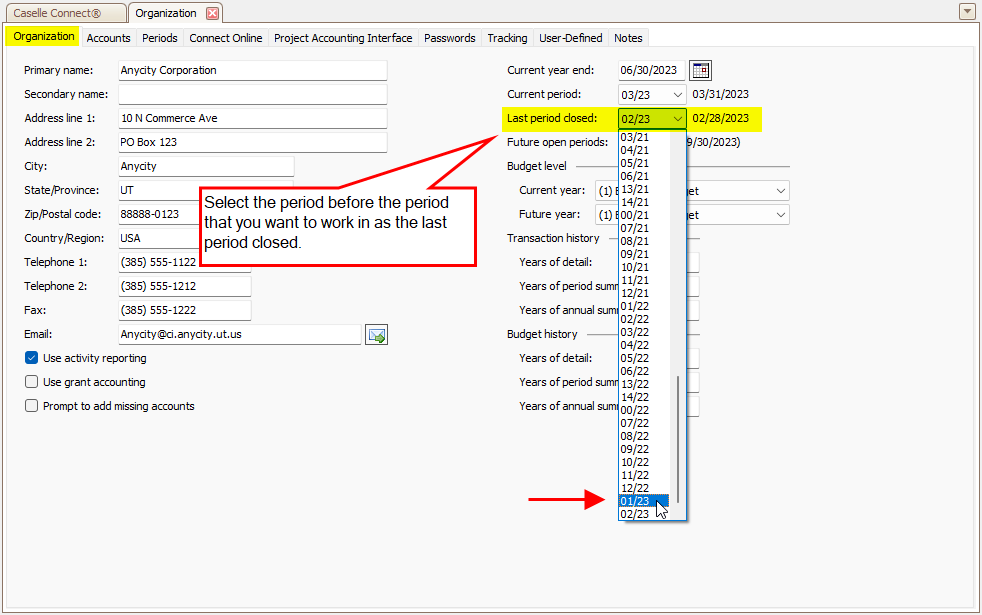Go to the Passwords tab

coord(449,38)
